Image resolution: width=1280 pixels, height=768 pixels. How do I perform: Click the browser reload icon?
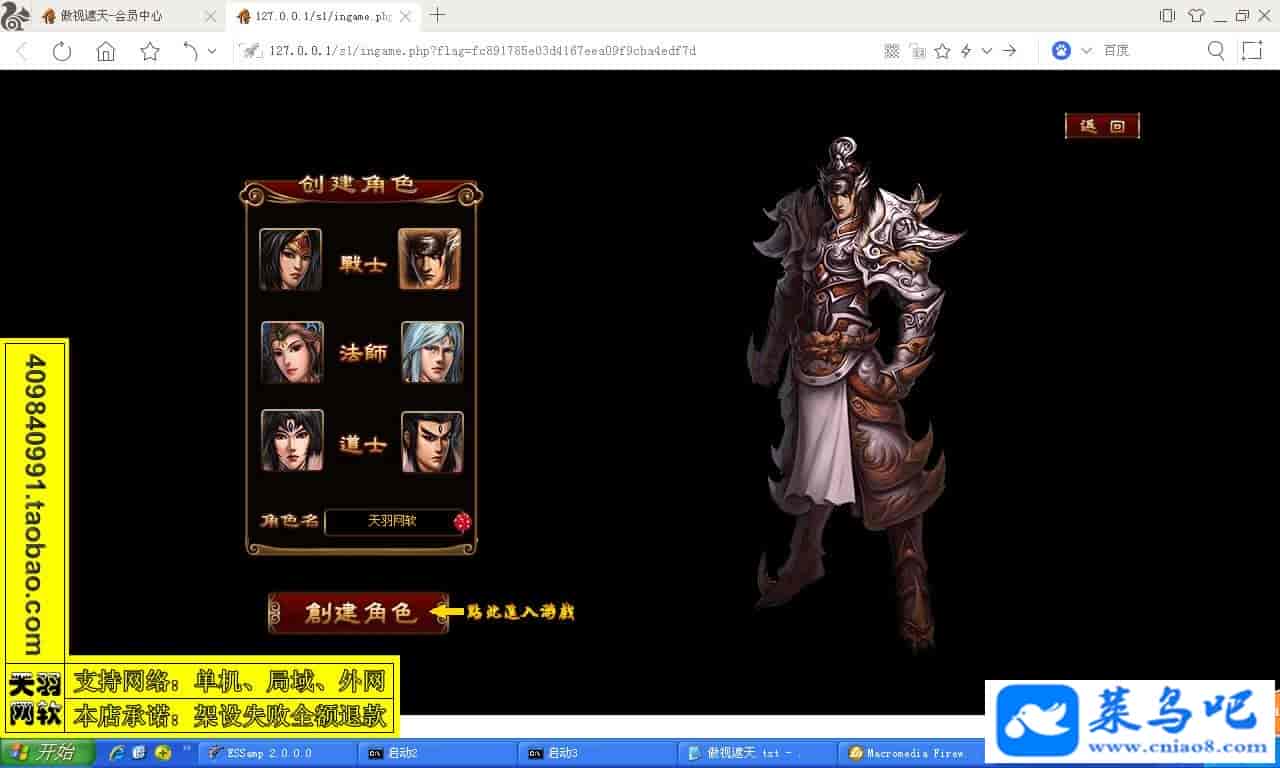pos(62,51)
